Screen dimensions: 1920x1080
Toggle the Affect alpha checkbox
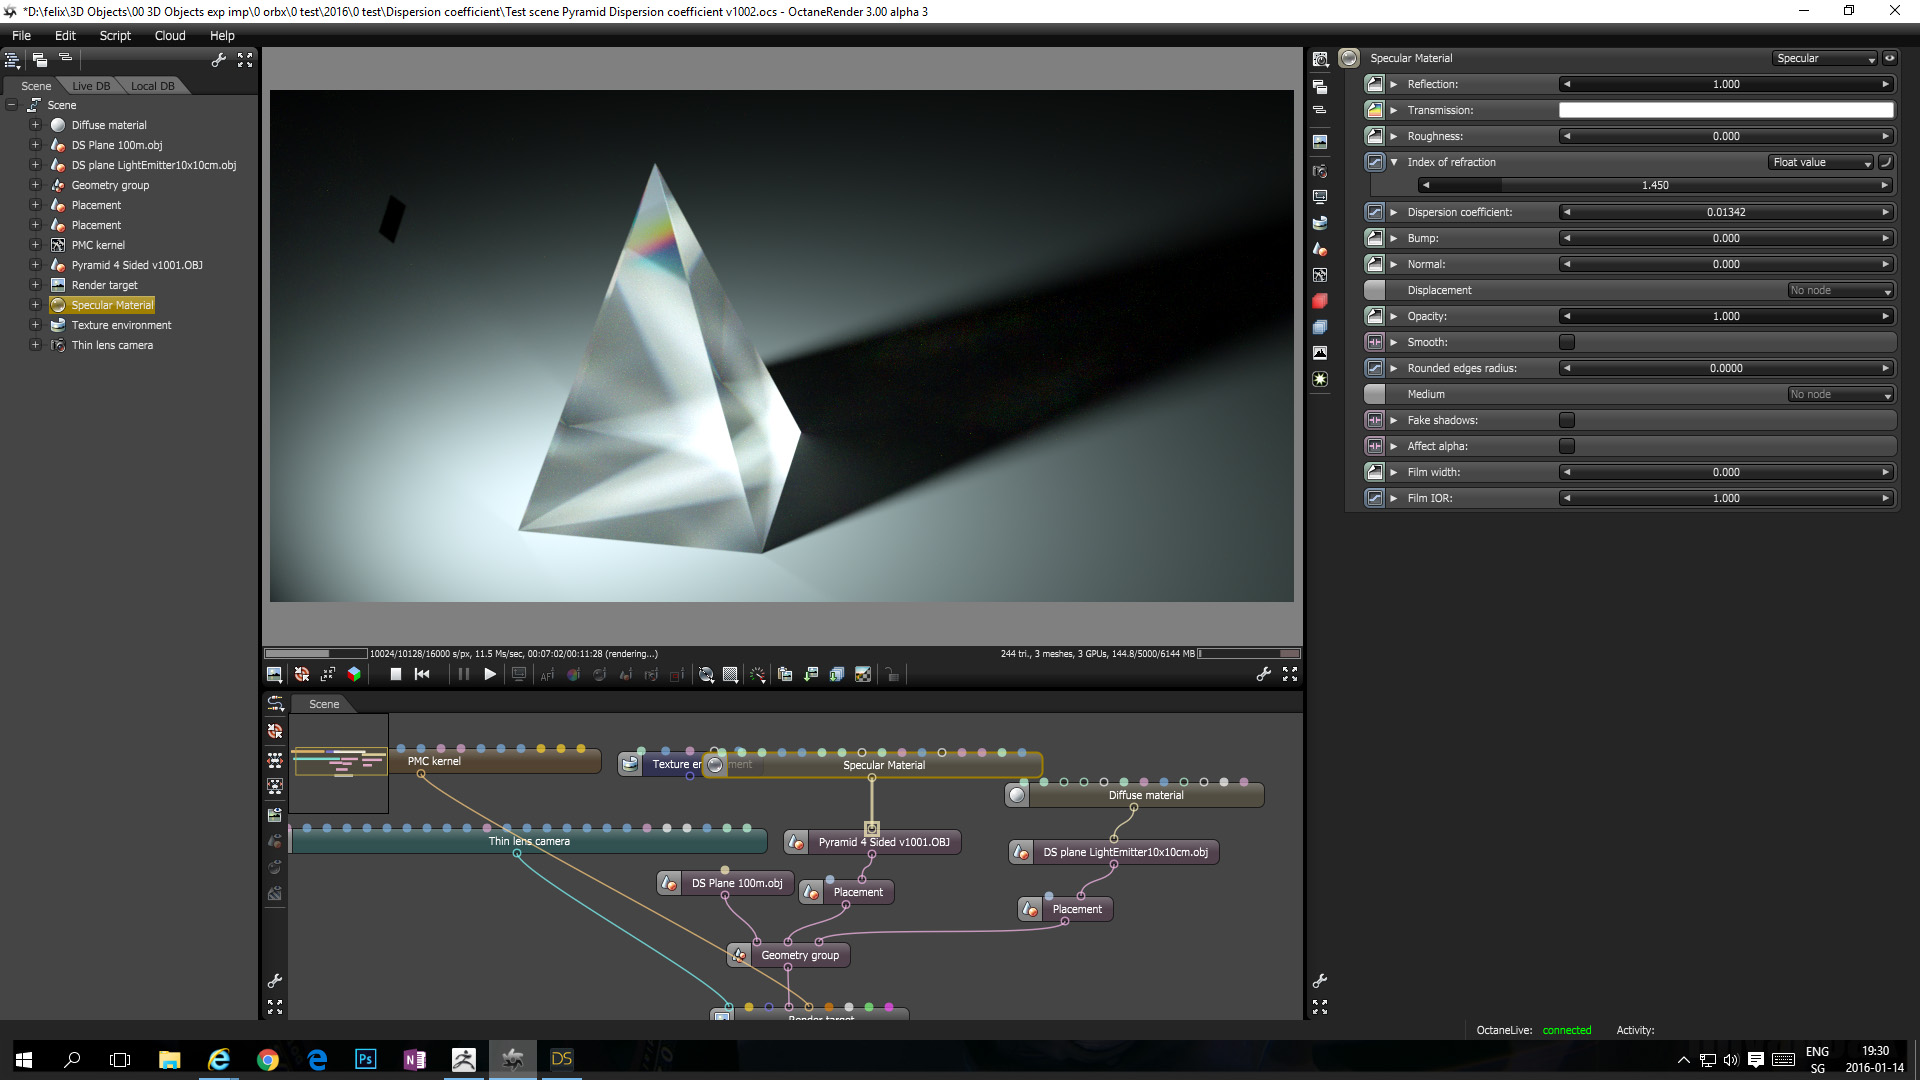click(1567, 446)
